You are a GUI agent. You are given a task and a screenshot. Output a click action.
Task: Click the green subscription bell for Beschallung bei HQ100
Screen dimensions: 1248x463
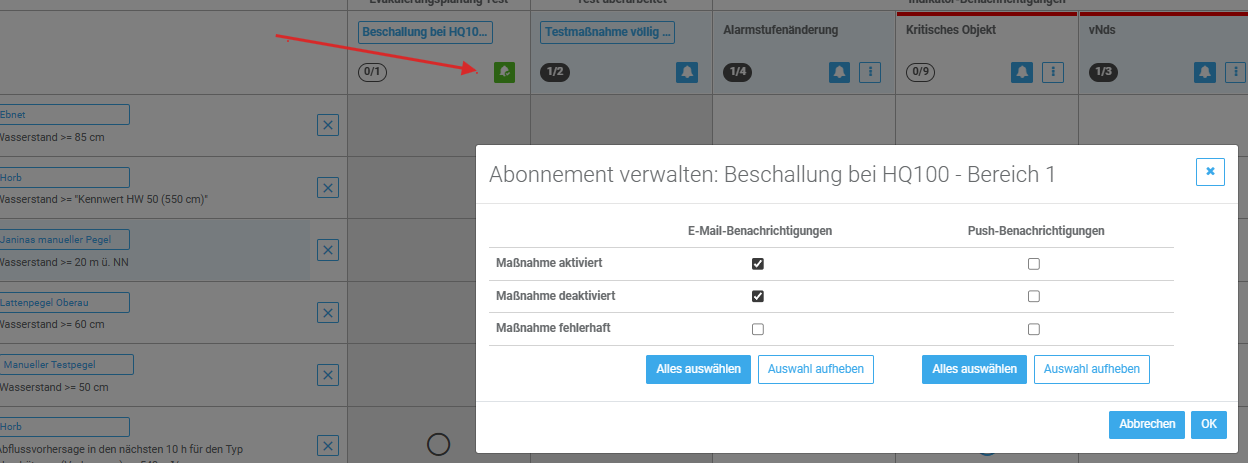[x=504, y=72]
